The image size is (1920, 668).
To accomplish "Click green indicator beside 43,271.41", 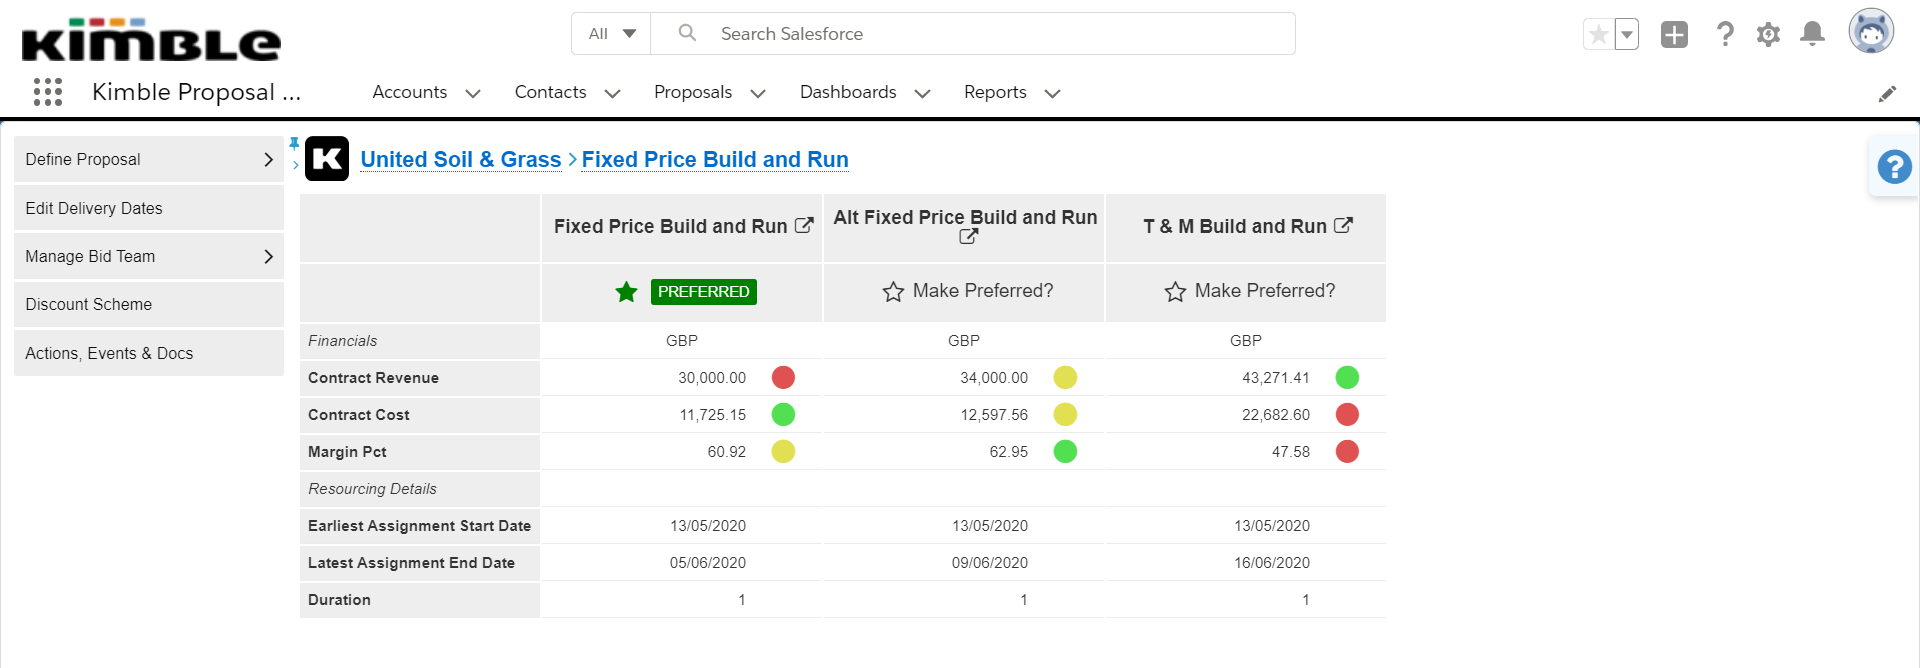I will 1347,377.
